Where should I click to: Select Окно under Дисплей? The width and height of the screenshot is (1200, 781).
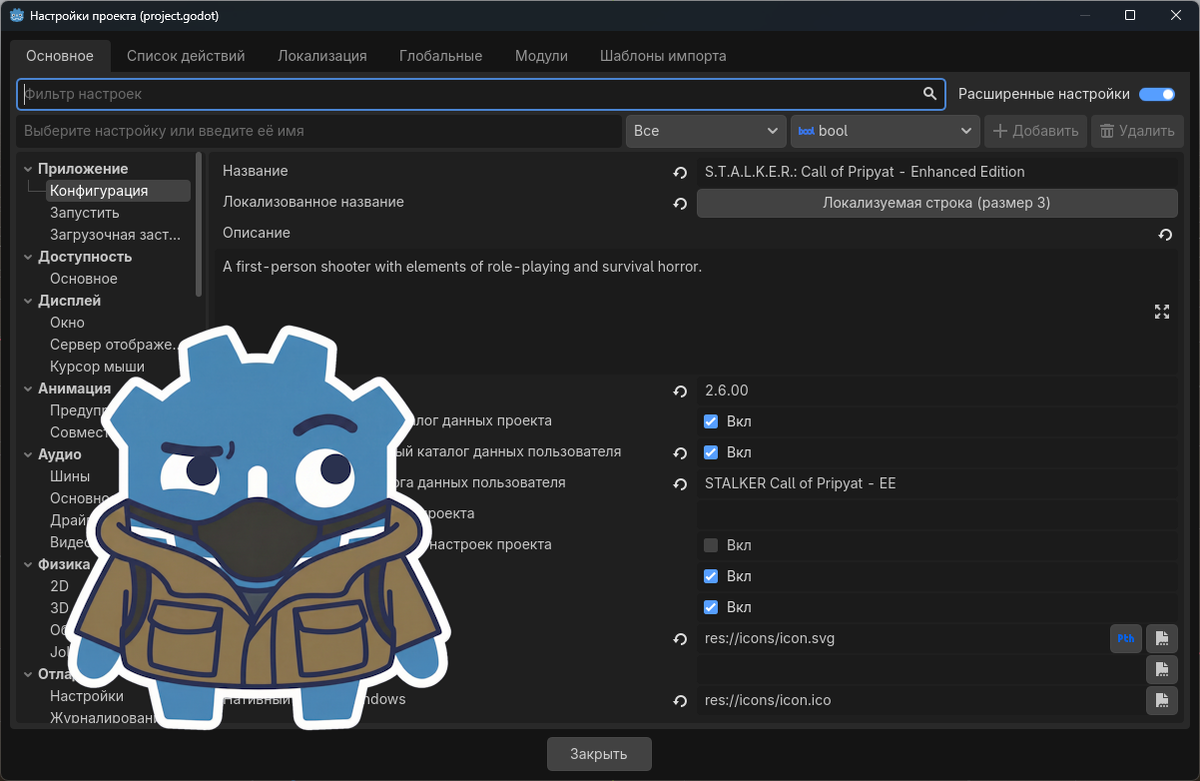coord(67,323)
